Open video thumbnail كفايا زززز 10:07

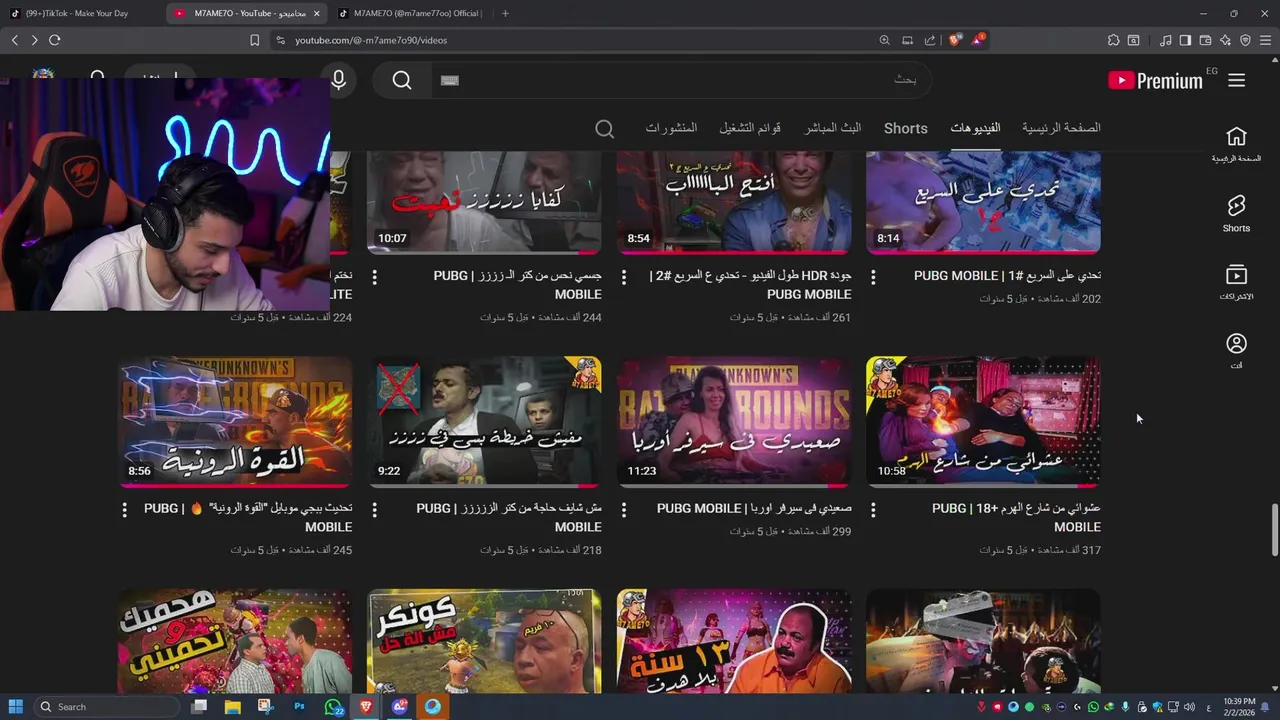coord(484,202)
